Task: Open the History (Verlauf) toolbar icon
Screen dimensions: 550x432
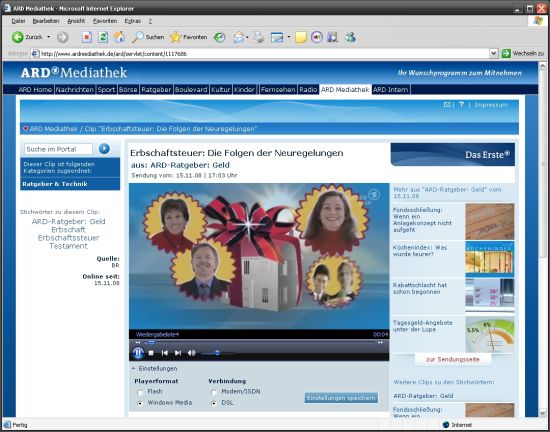Action: click(220, 37)
